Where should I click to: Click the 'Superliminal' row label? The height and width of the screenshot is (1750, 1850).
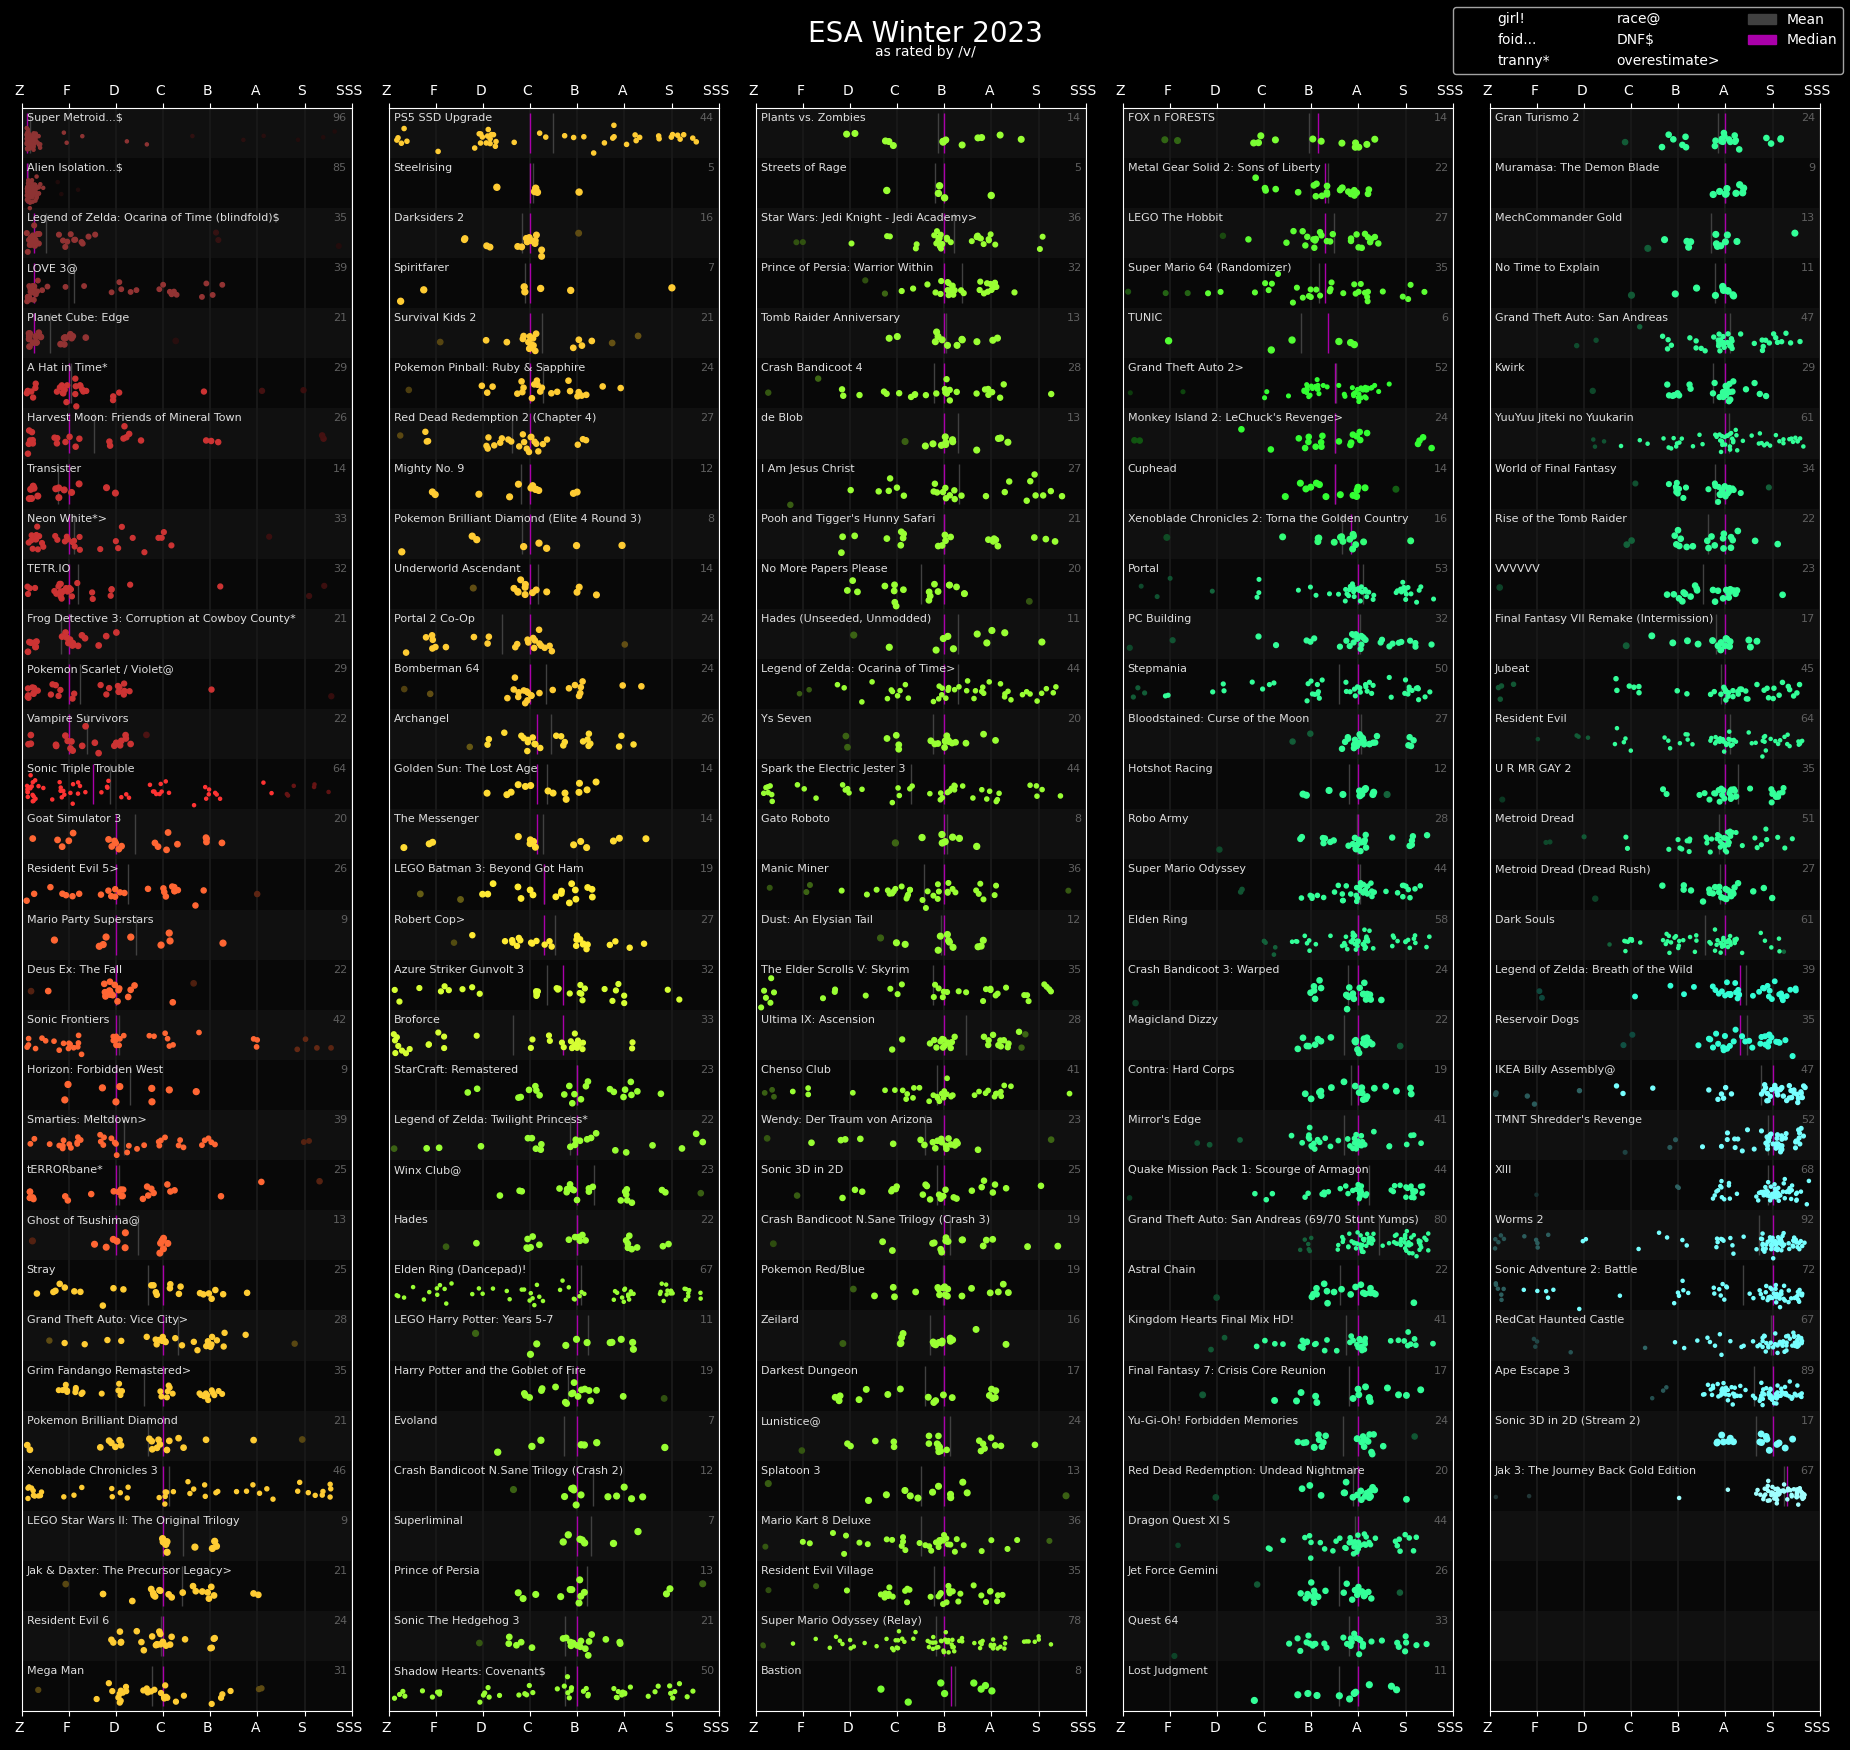tap(428, 1520)
